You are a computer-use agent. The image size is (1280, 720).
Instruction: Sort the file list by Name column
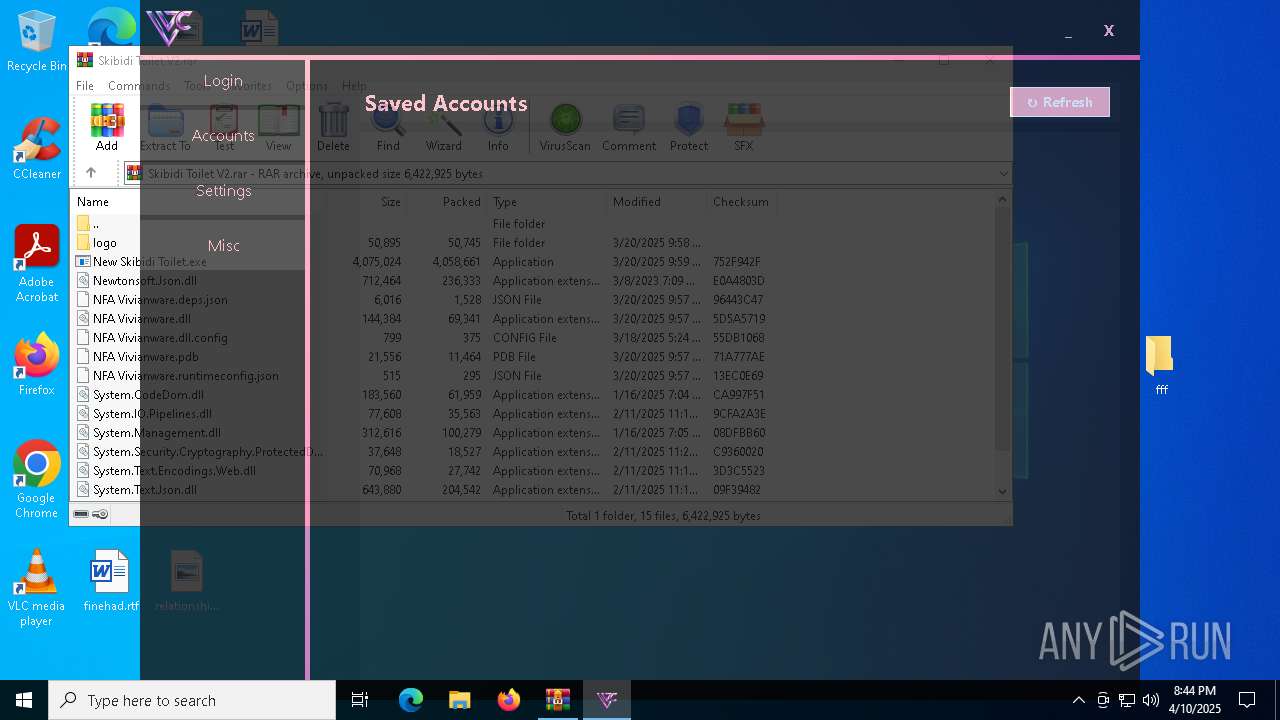93,202
